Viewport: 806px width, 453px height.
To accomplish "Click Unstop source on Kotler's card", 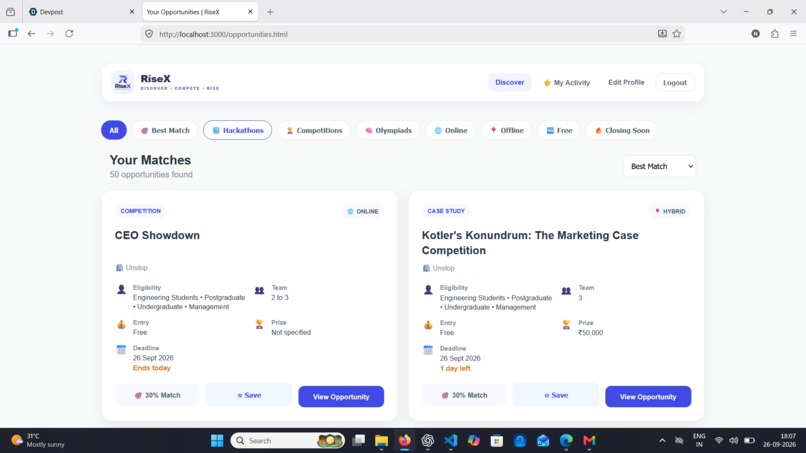I will 438,268.
